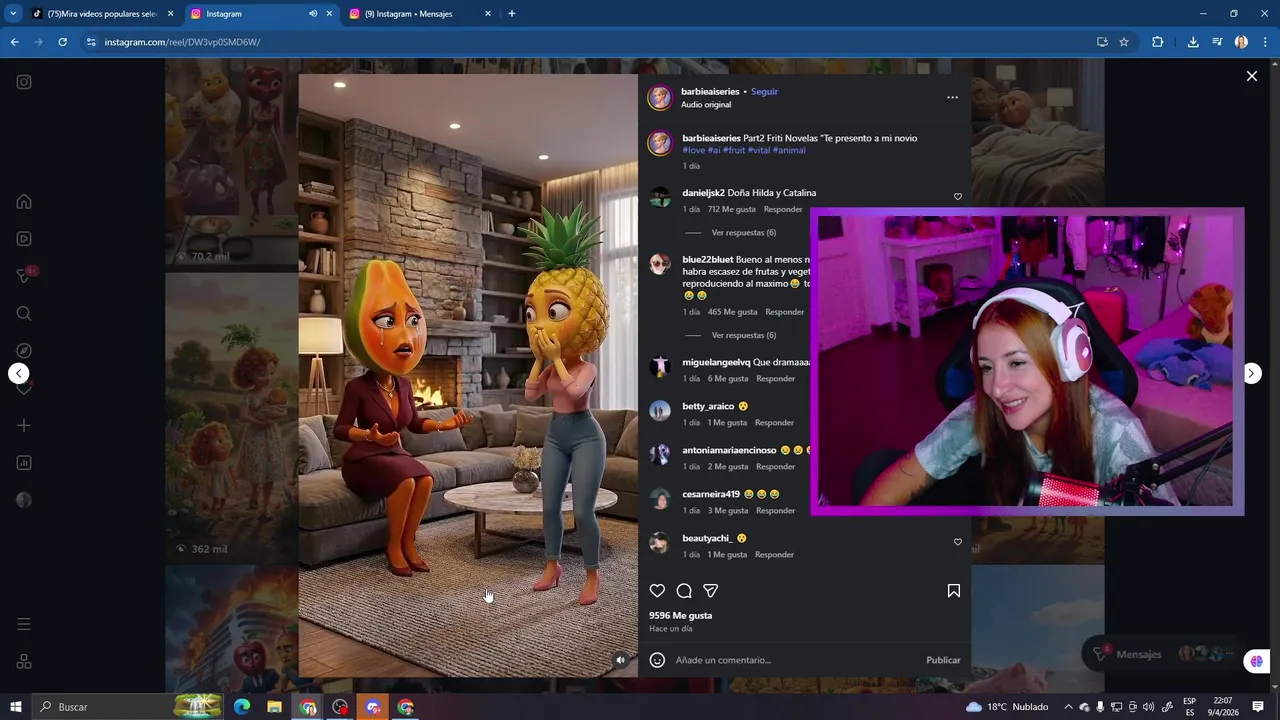Click the address bar URL
The width and height of the screenshot is (1280, 720).
pos(182,42)
